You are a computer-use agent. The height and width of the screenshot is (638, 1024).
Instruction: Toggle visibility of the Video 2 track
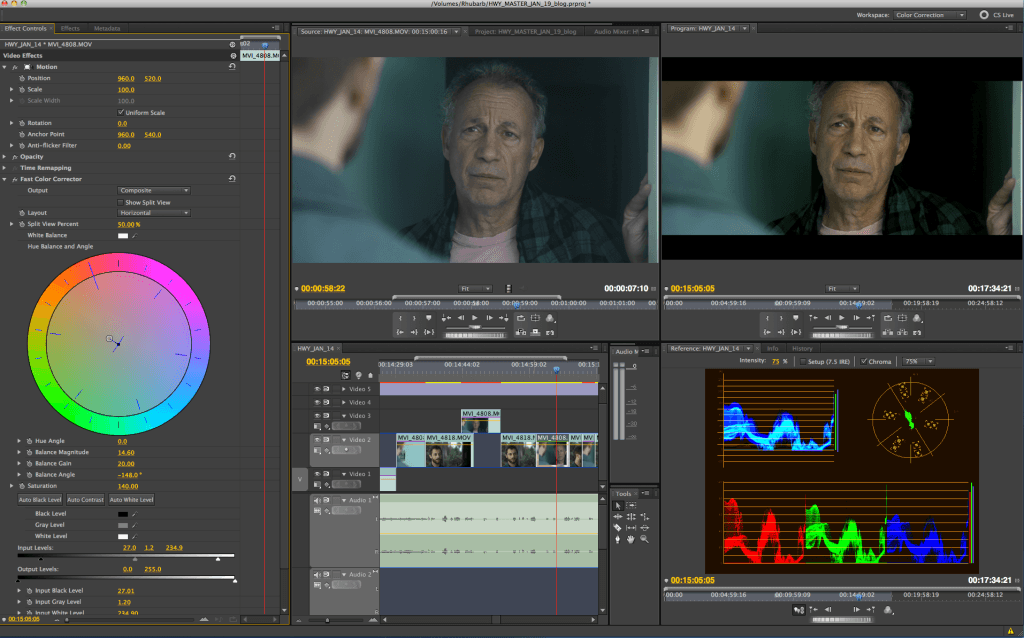pyautogui.click(x=317, y=440)
